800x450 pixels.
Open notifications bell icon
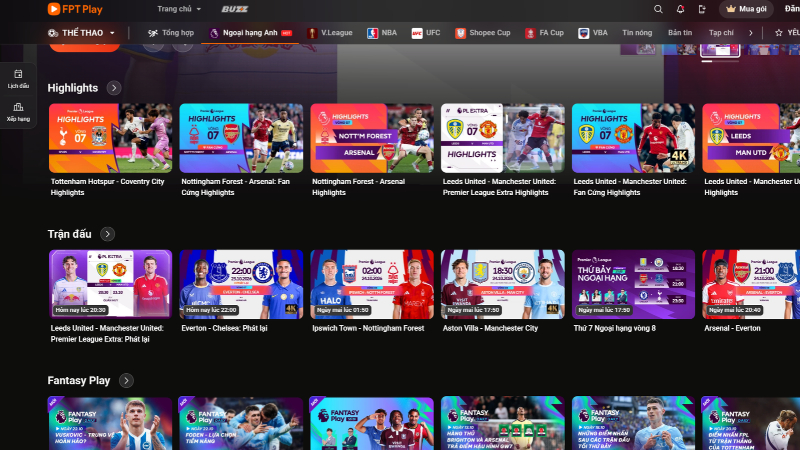(x=680, y=9)
